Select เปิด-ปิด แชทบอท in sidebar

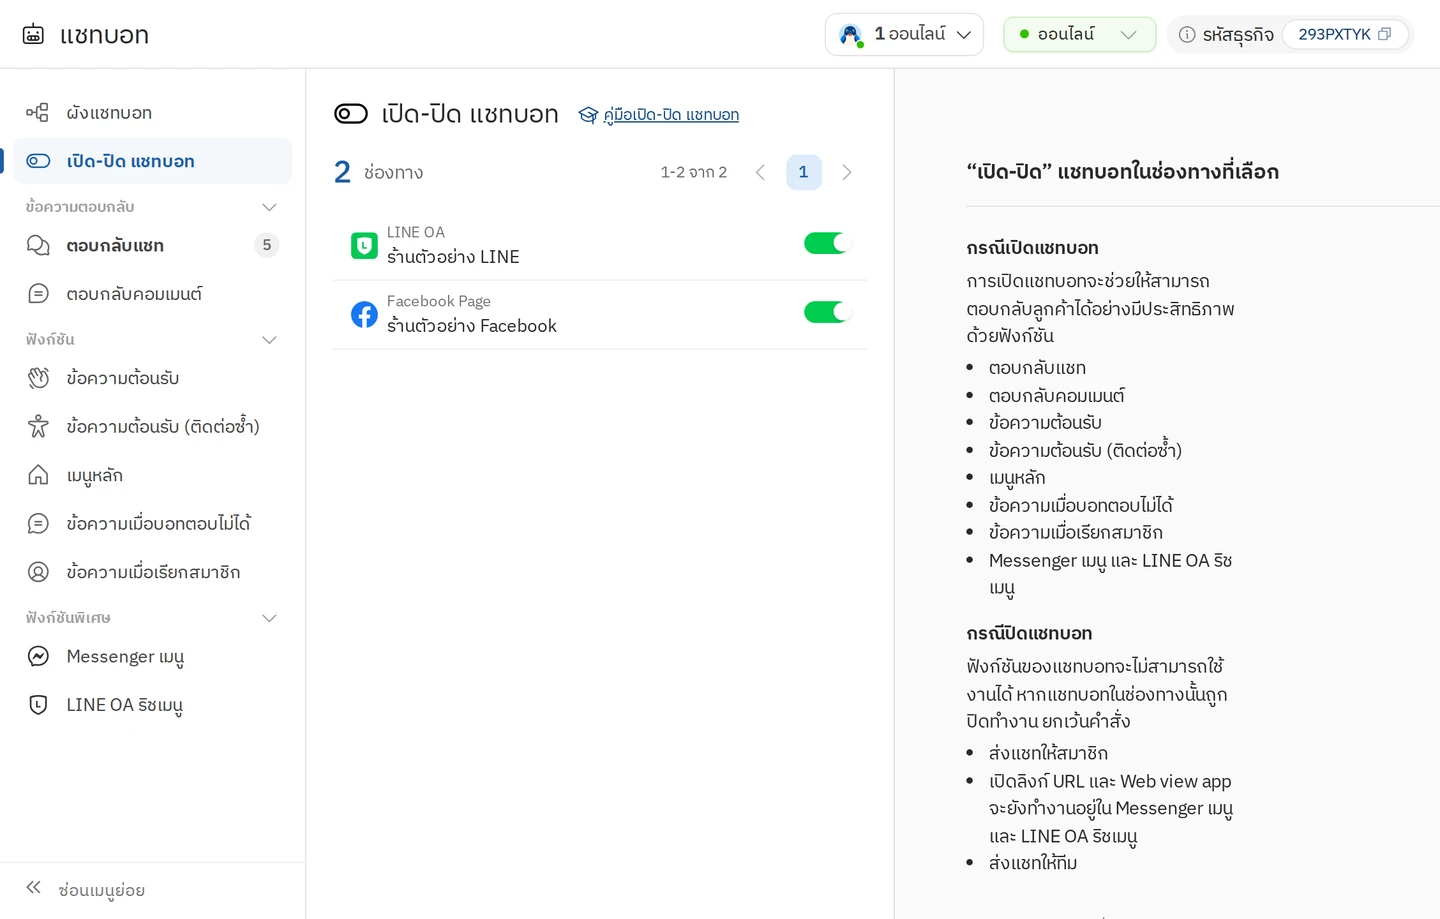[x=152, y=161]
